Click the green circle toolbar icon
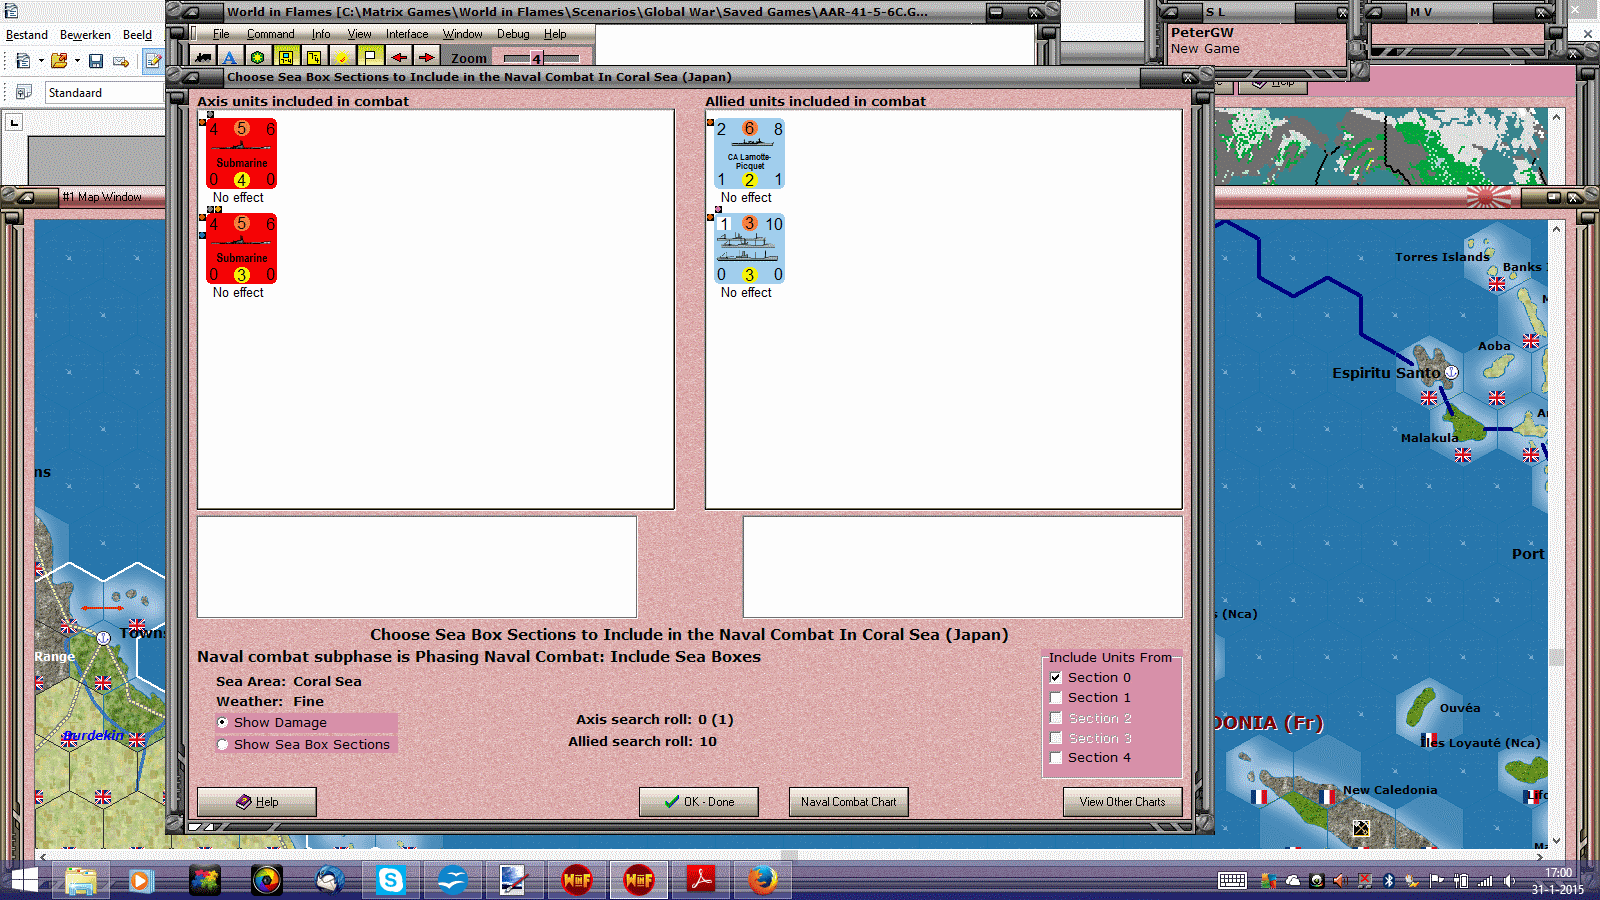Image resolution: width=1600 pixels, height=900 pixels. pyautogui.click(x=258, y=58)
